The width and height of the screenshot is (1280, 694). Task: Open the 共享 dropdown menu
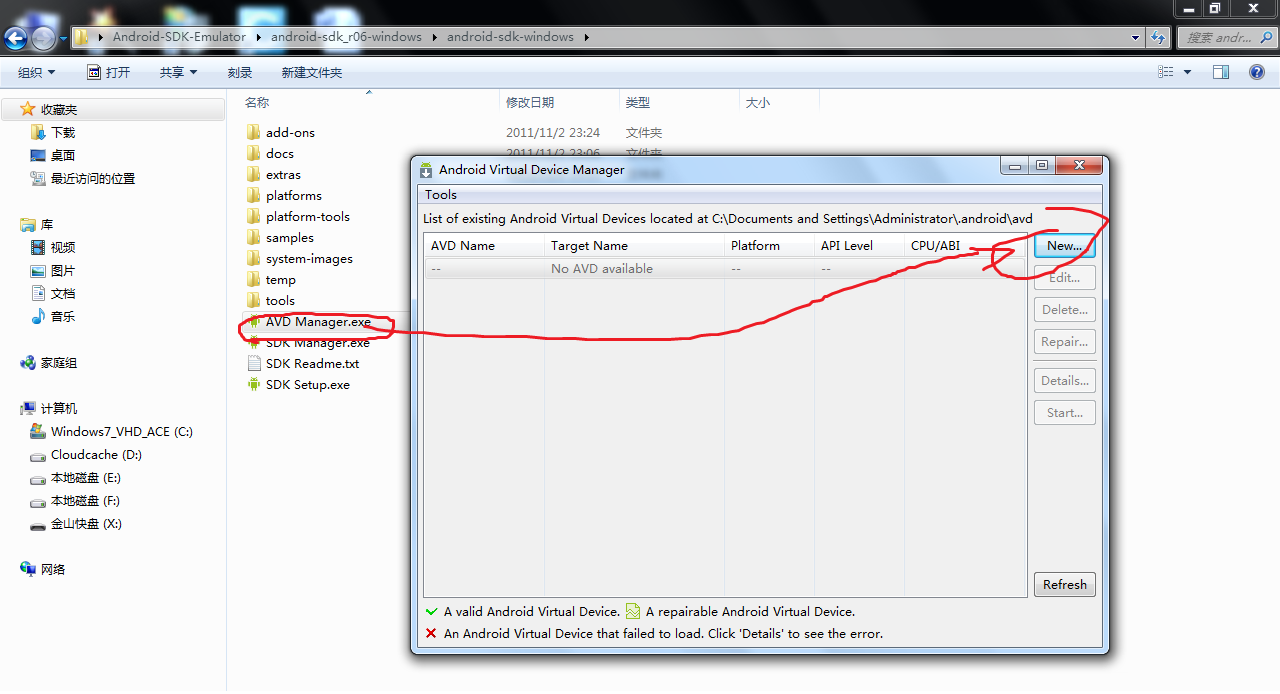[x=179, y=72]
